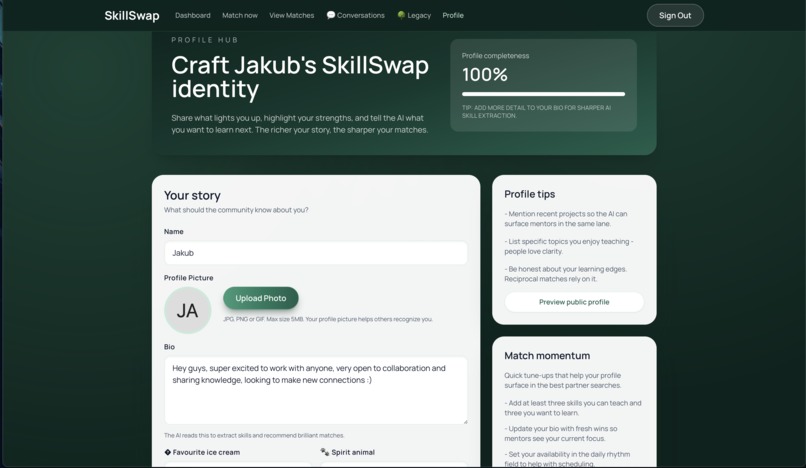Click the Favourite ice cream label
The height and width of the screenshot is (468, 806).
pos(206,453)
